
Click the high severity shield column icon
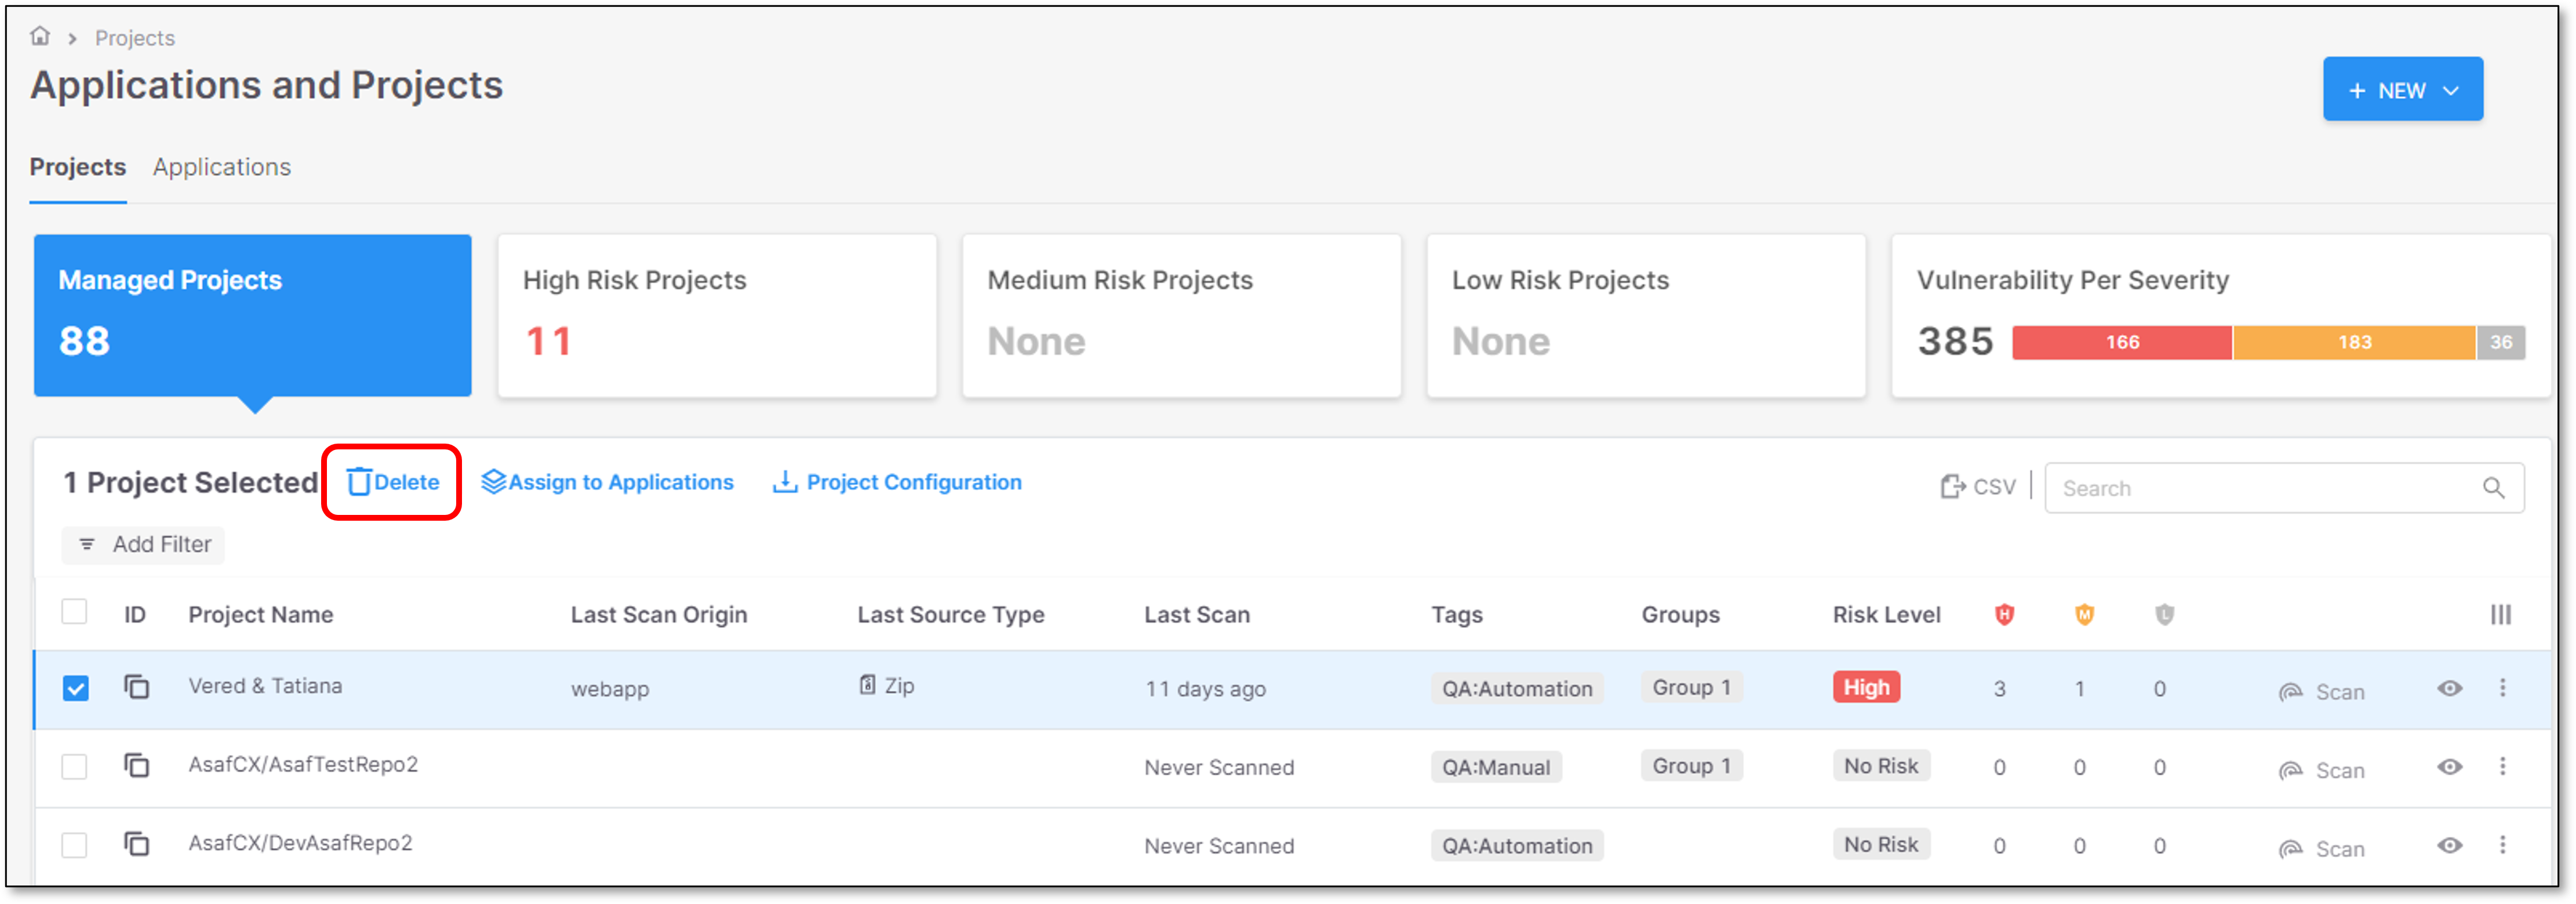point(2004,615)
